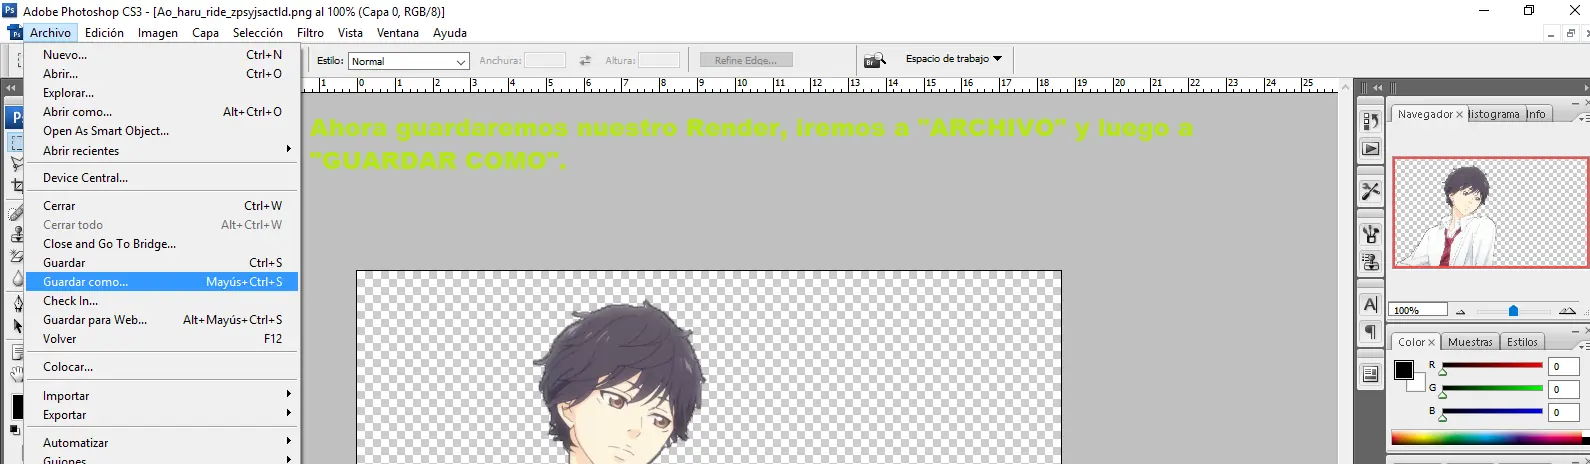Viewport: 1590px width, 464px height.
Task: Open the Paragraph panel icon
Action: [1371, 332]
